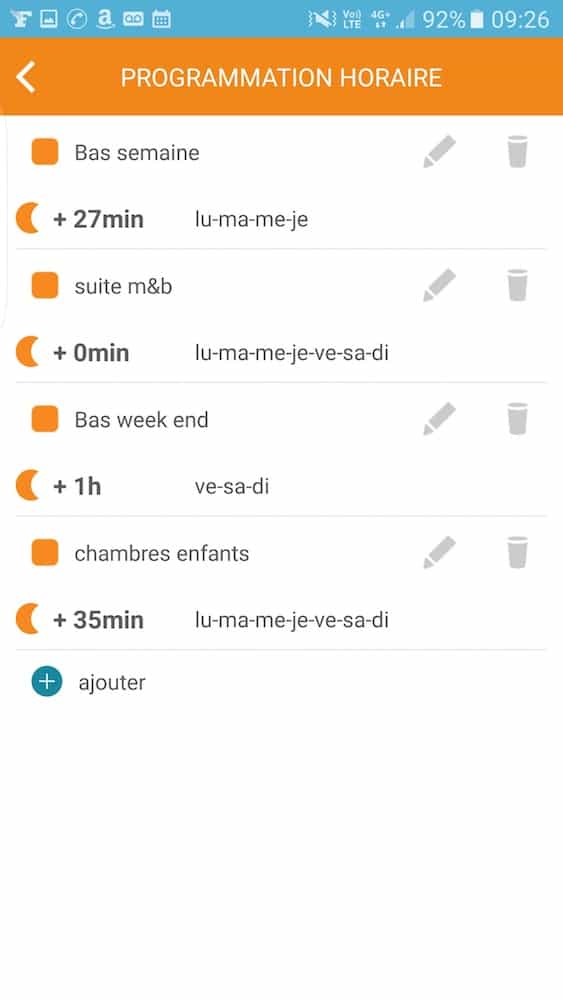Toggle the suite m&b orange checkbox

(45, 286)
